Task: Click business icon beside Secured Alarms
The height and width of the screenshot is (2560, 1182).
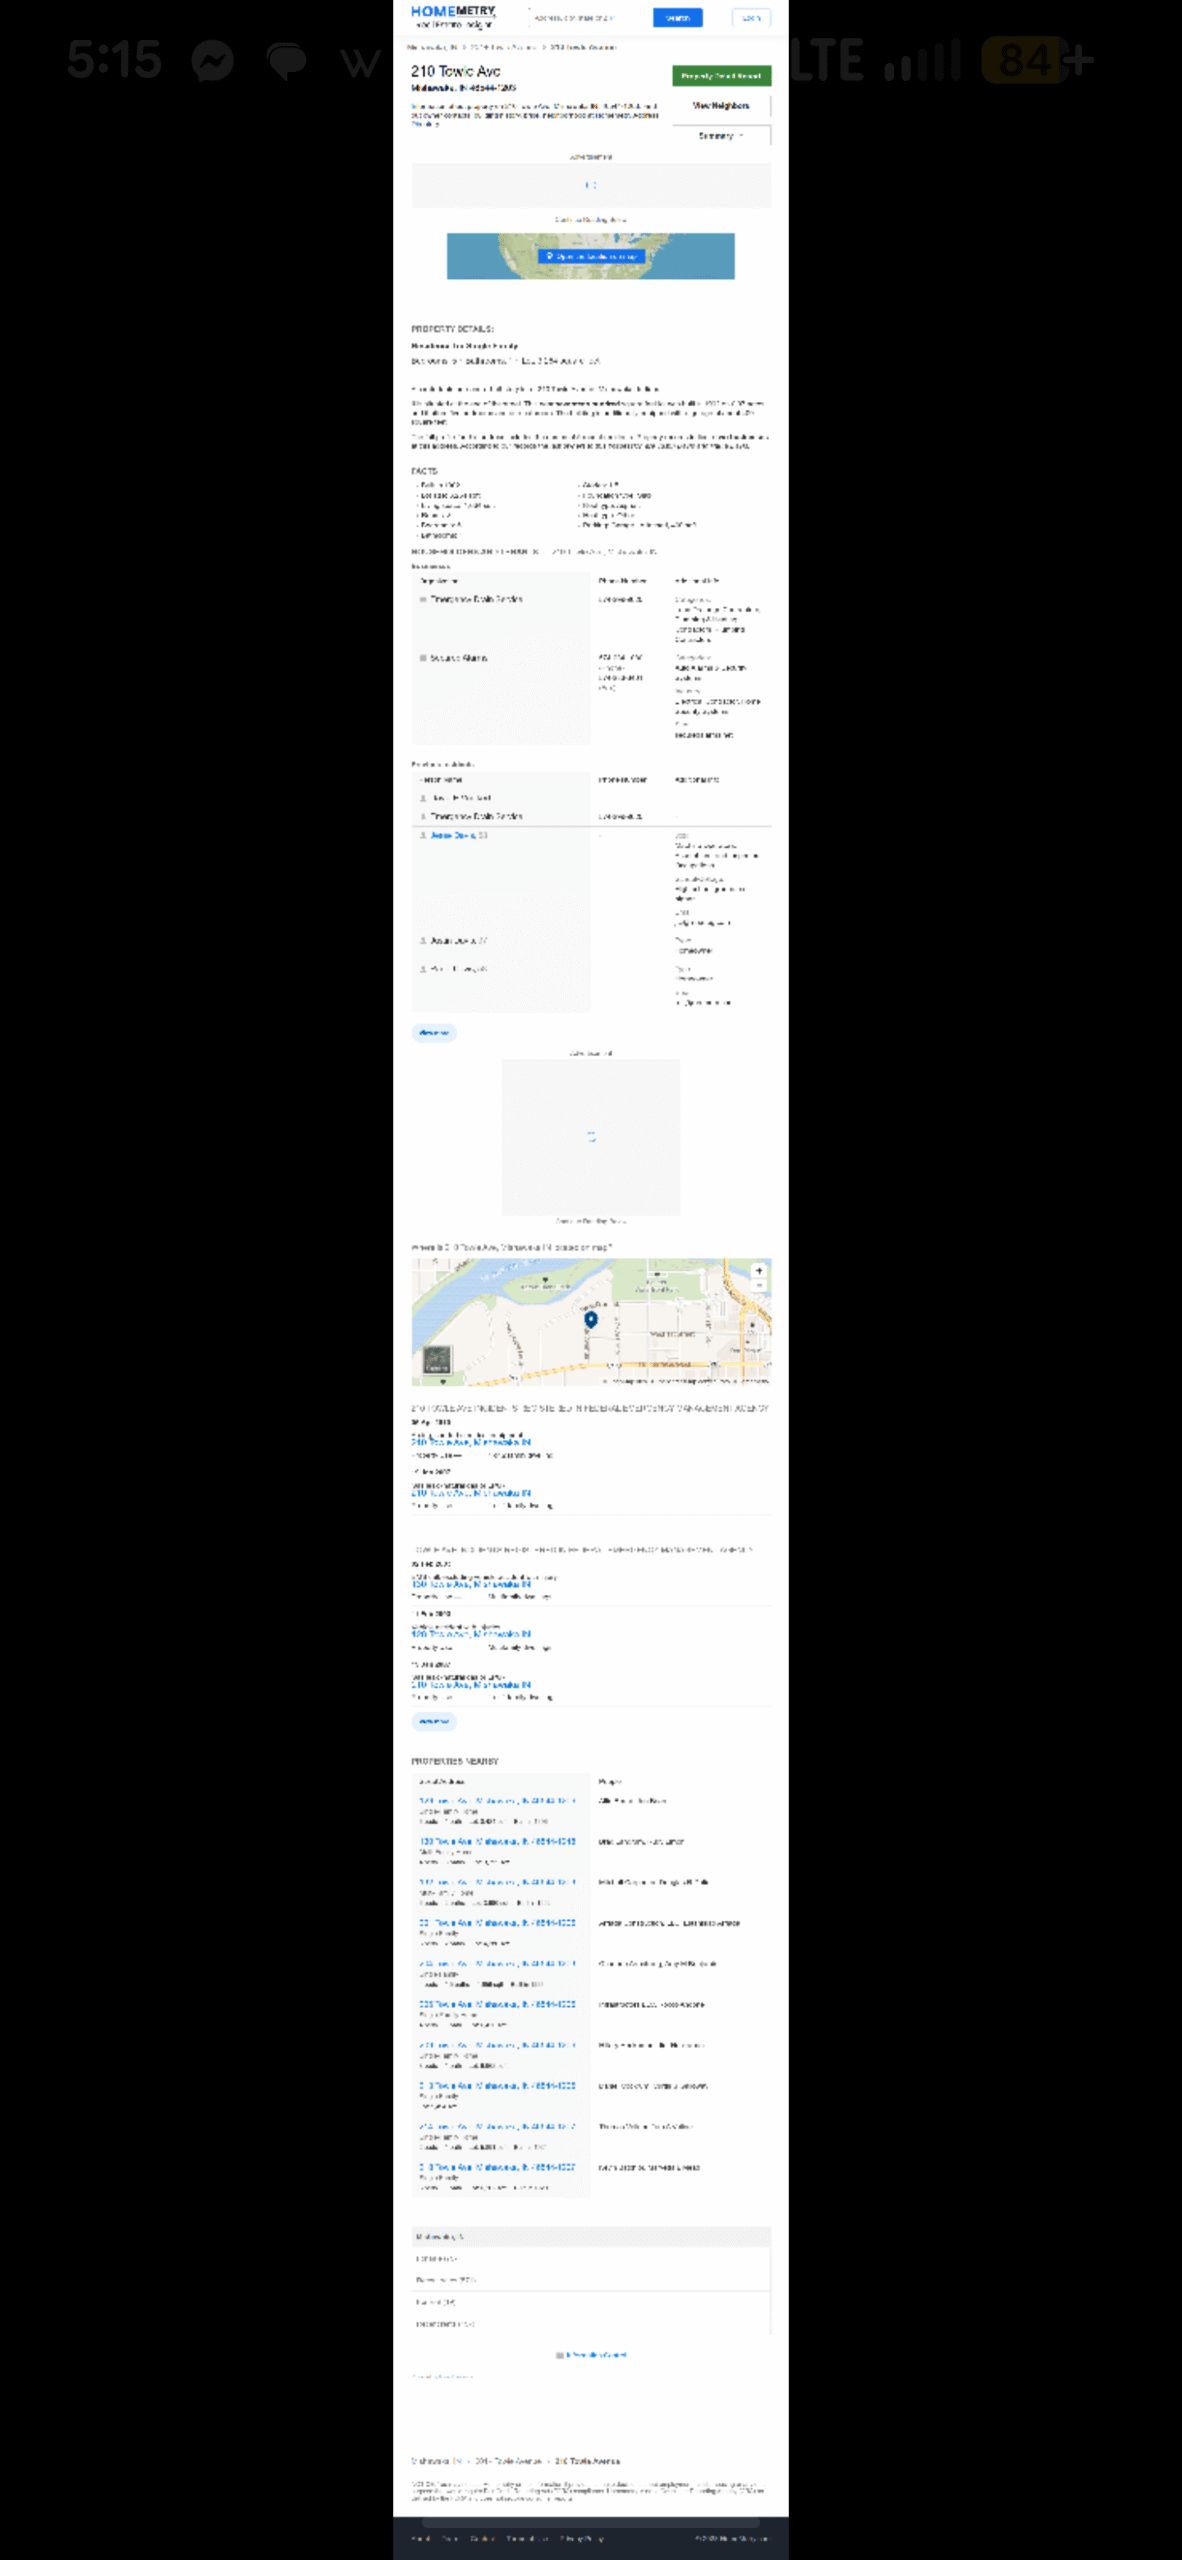Action: coord(423,658)
